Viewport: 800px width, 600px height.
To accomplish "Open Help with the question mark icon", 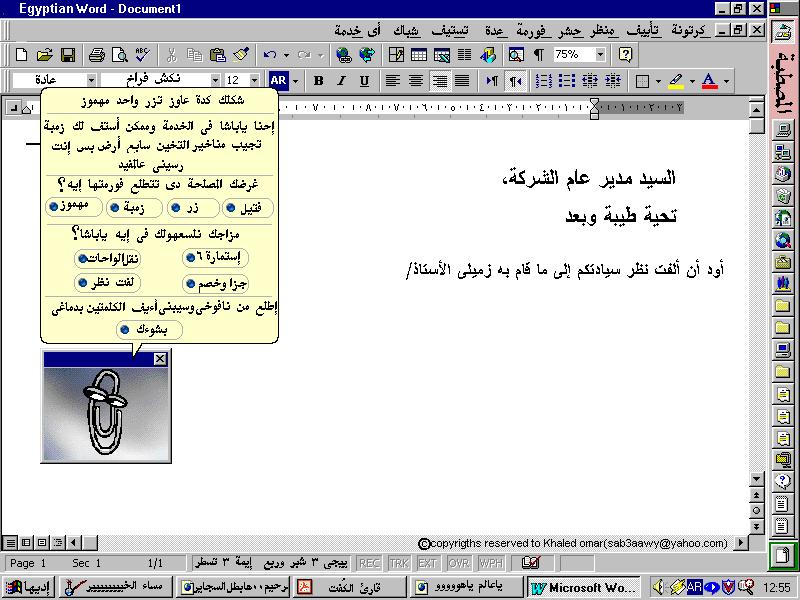I will pos(626,55).
